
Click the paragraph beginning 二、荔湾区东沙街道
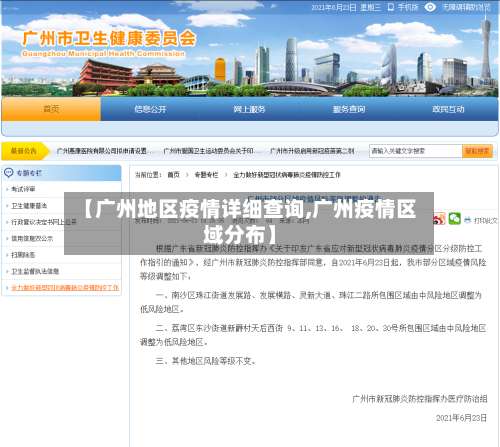click(313, 335)
